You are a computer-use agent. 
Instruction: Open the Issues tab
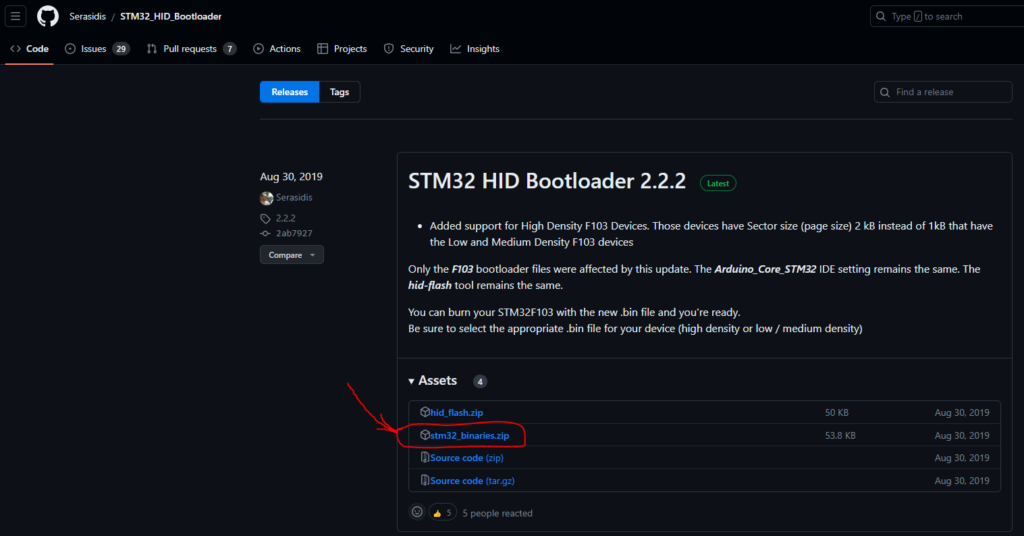[97, 49]
